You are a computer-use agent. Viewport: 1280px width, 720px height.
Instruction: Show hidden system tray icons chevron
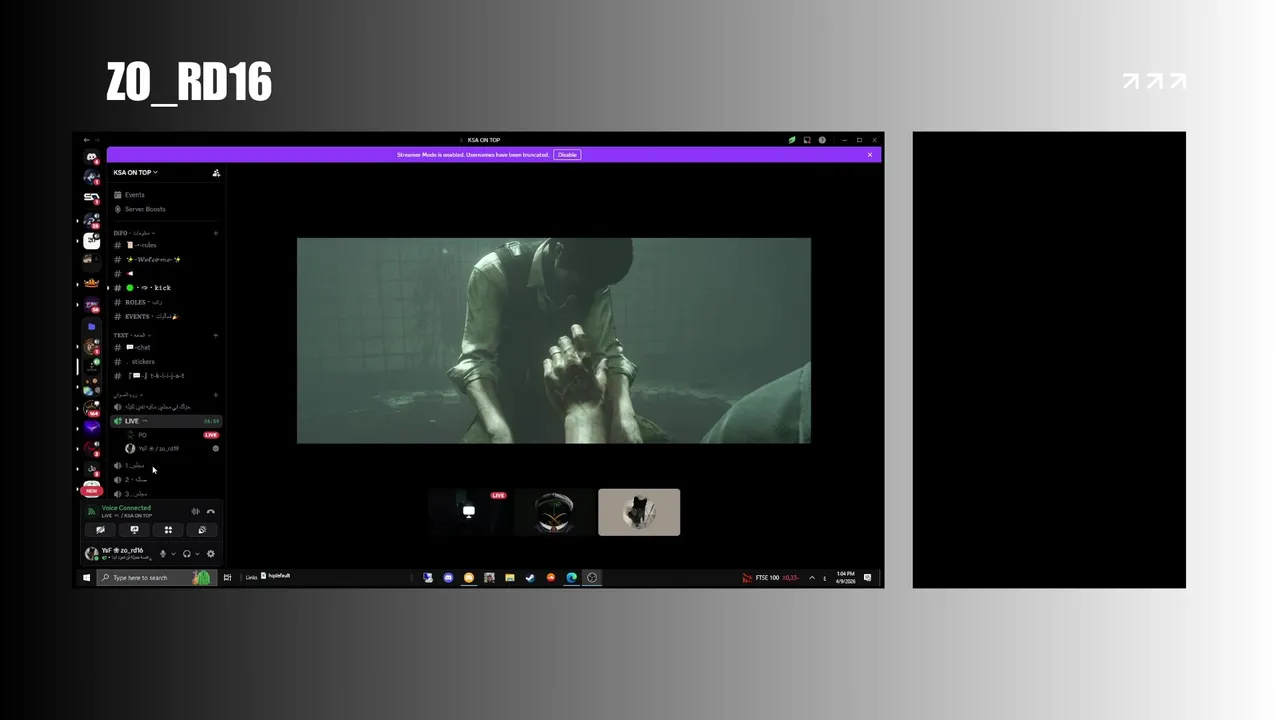pos(811,578)
